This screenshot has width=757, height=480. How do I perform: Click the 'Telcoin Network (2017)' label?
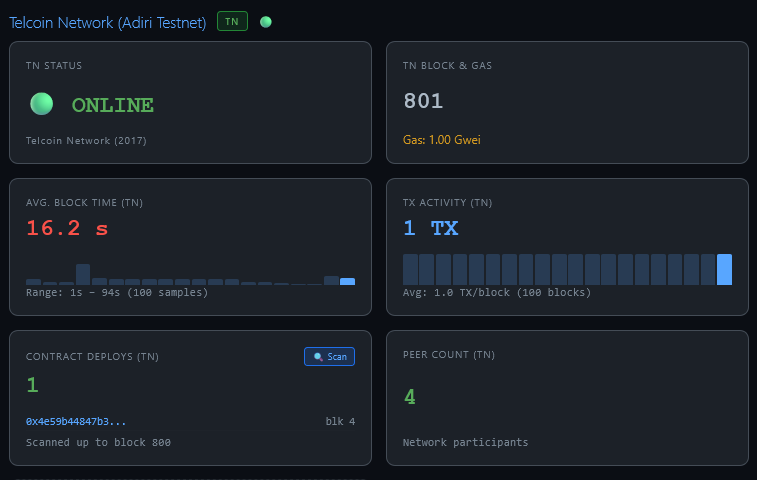(x=86, y=141)
